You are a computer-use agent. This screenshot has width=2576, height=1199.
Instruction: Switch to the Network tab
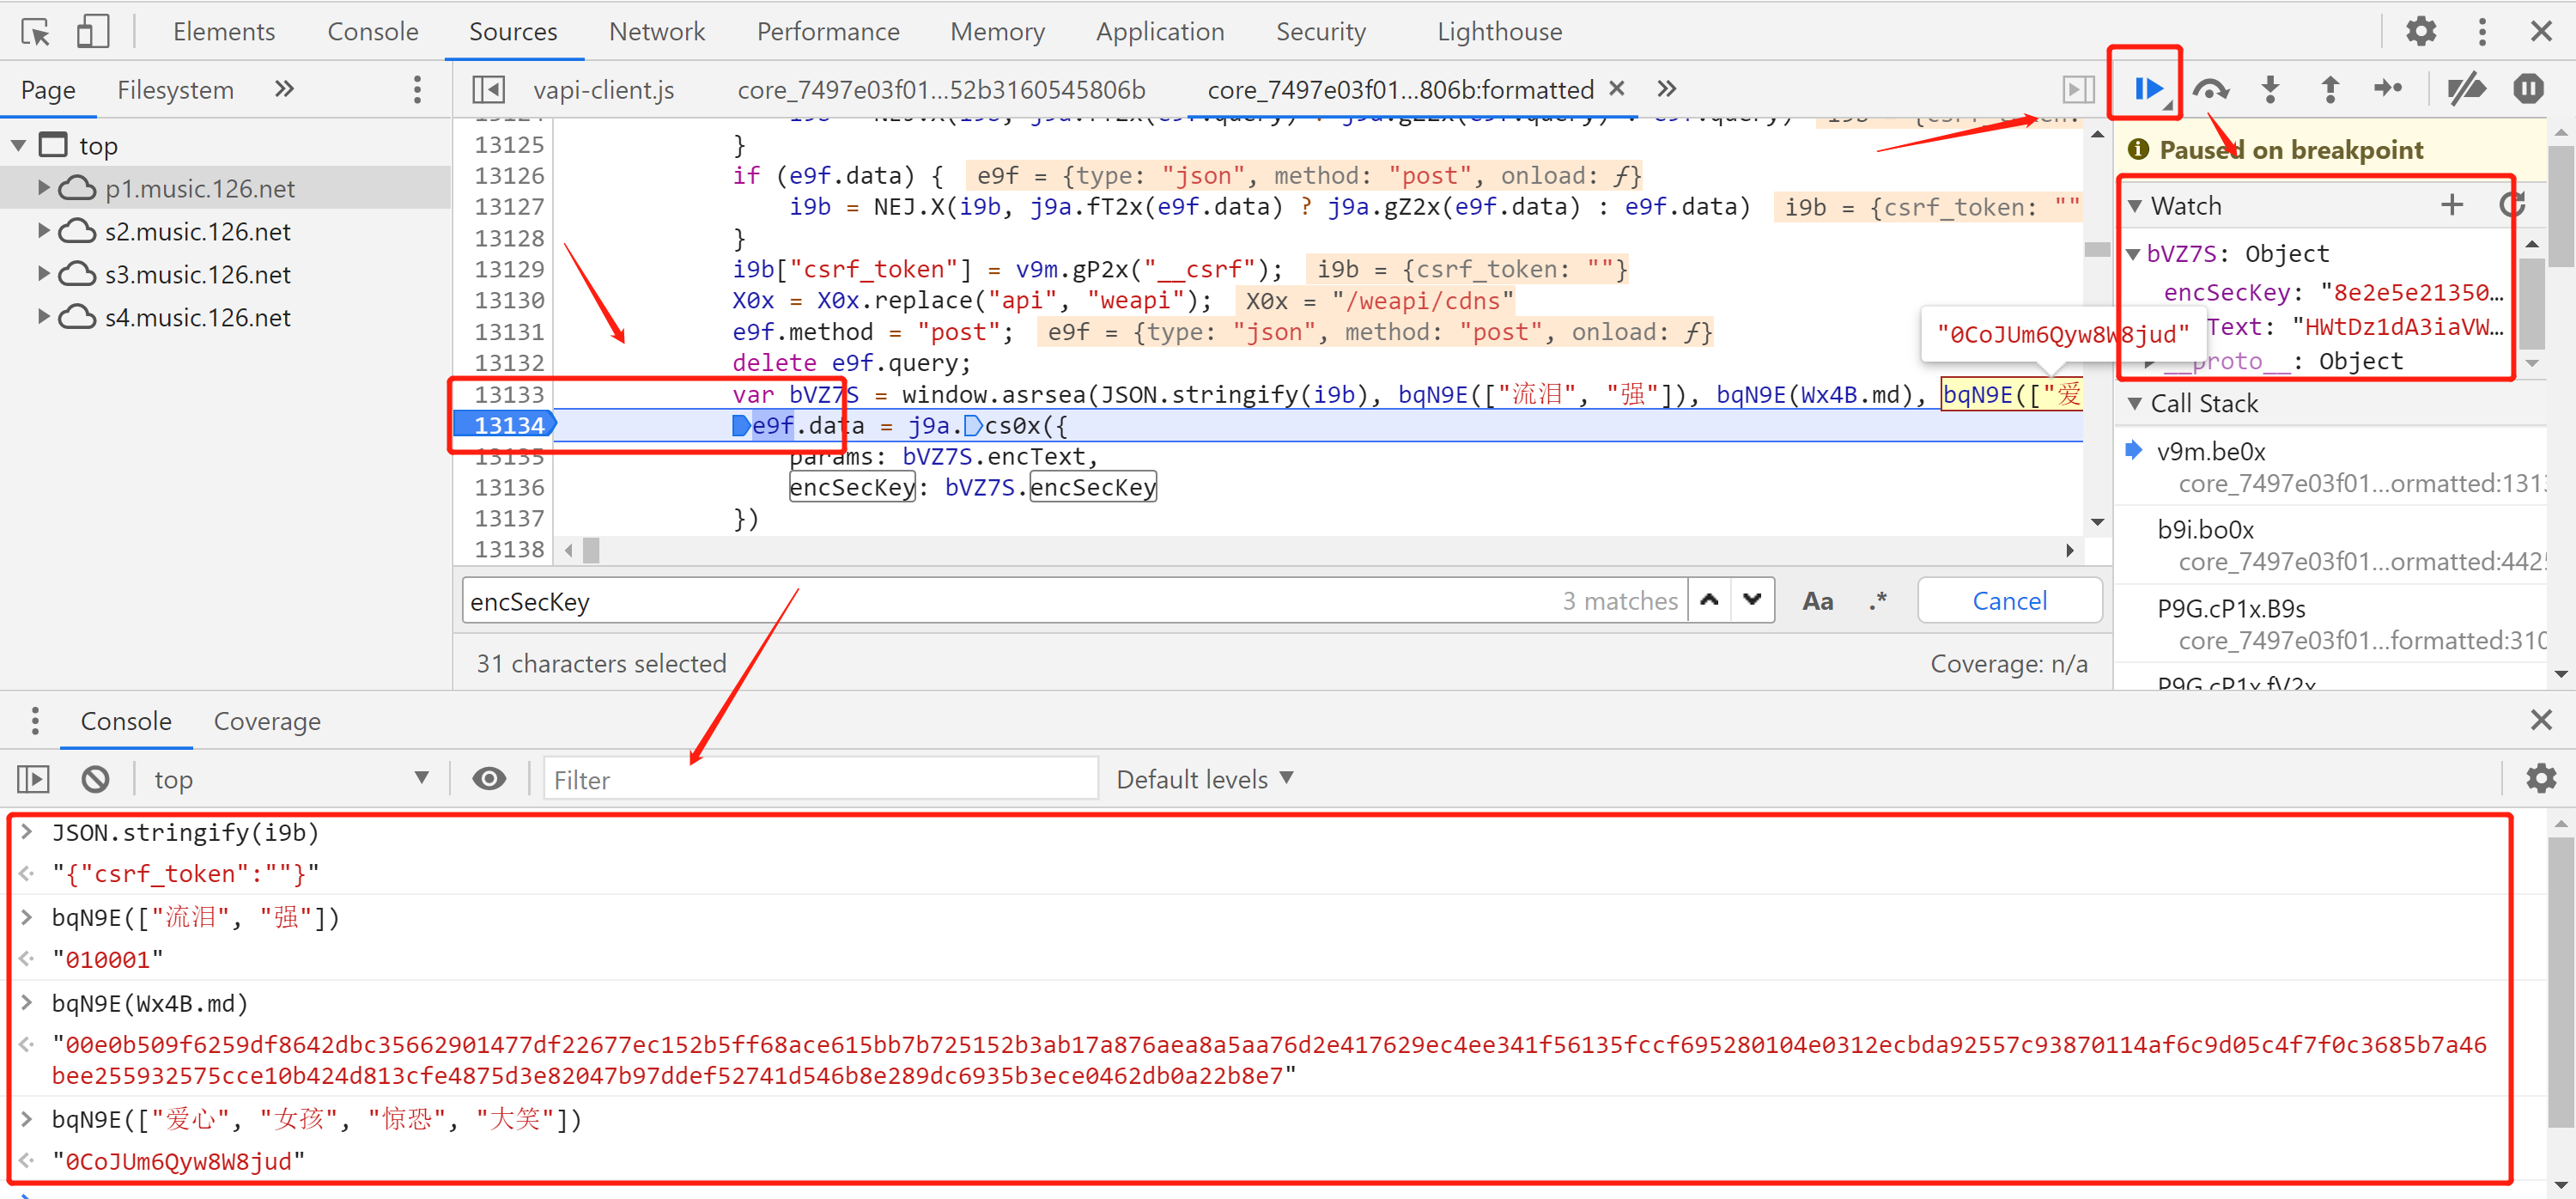(x=656, y=32)
